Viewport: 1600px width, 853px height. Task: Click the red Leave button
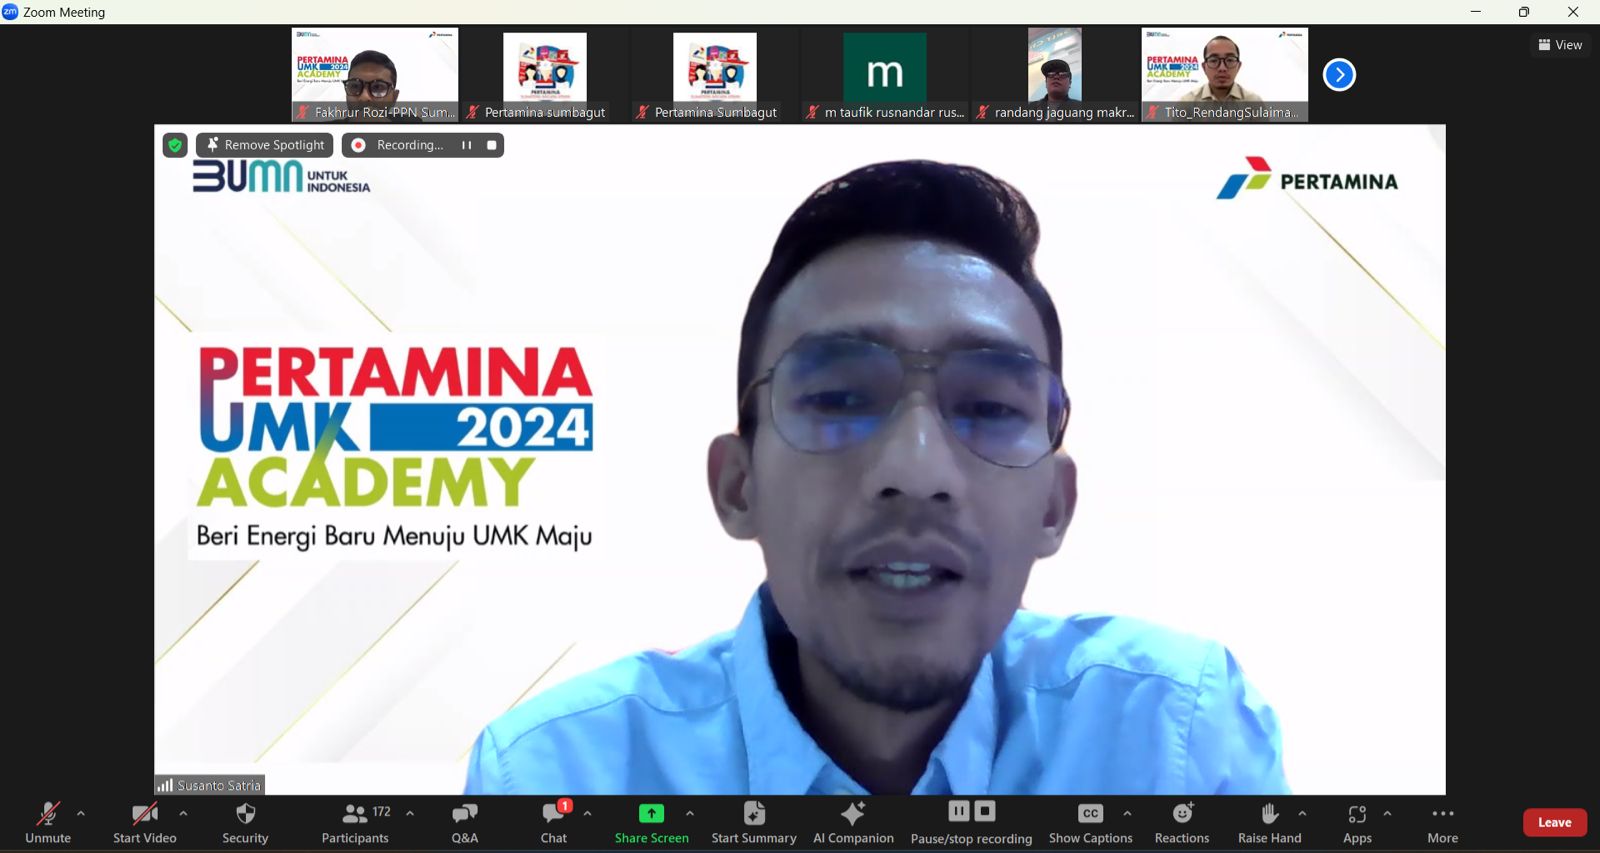[1554, 822]
